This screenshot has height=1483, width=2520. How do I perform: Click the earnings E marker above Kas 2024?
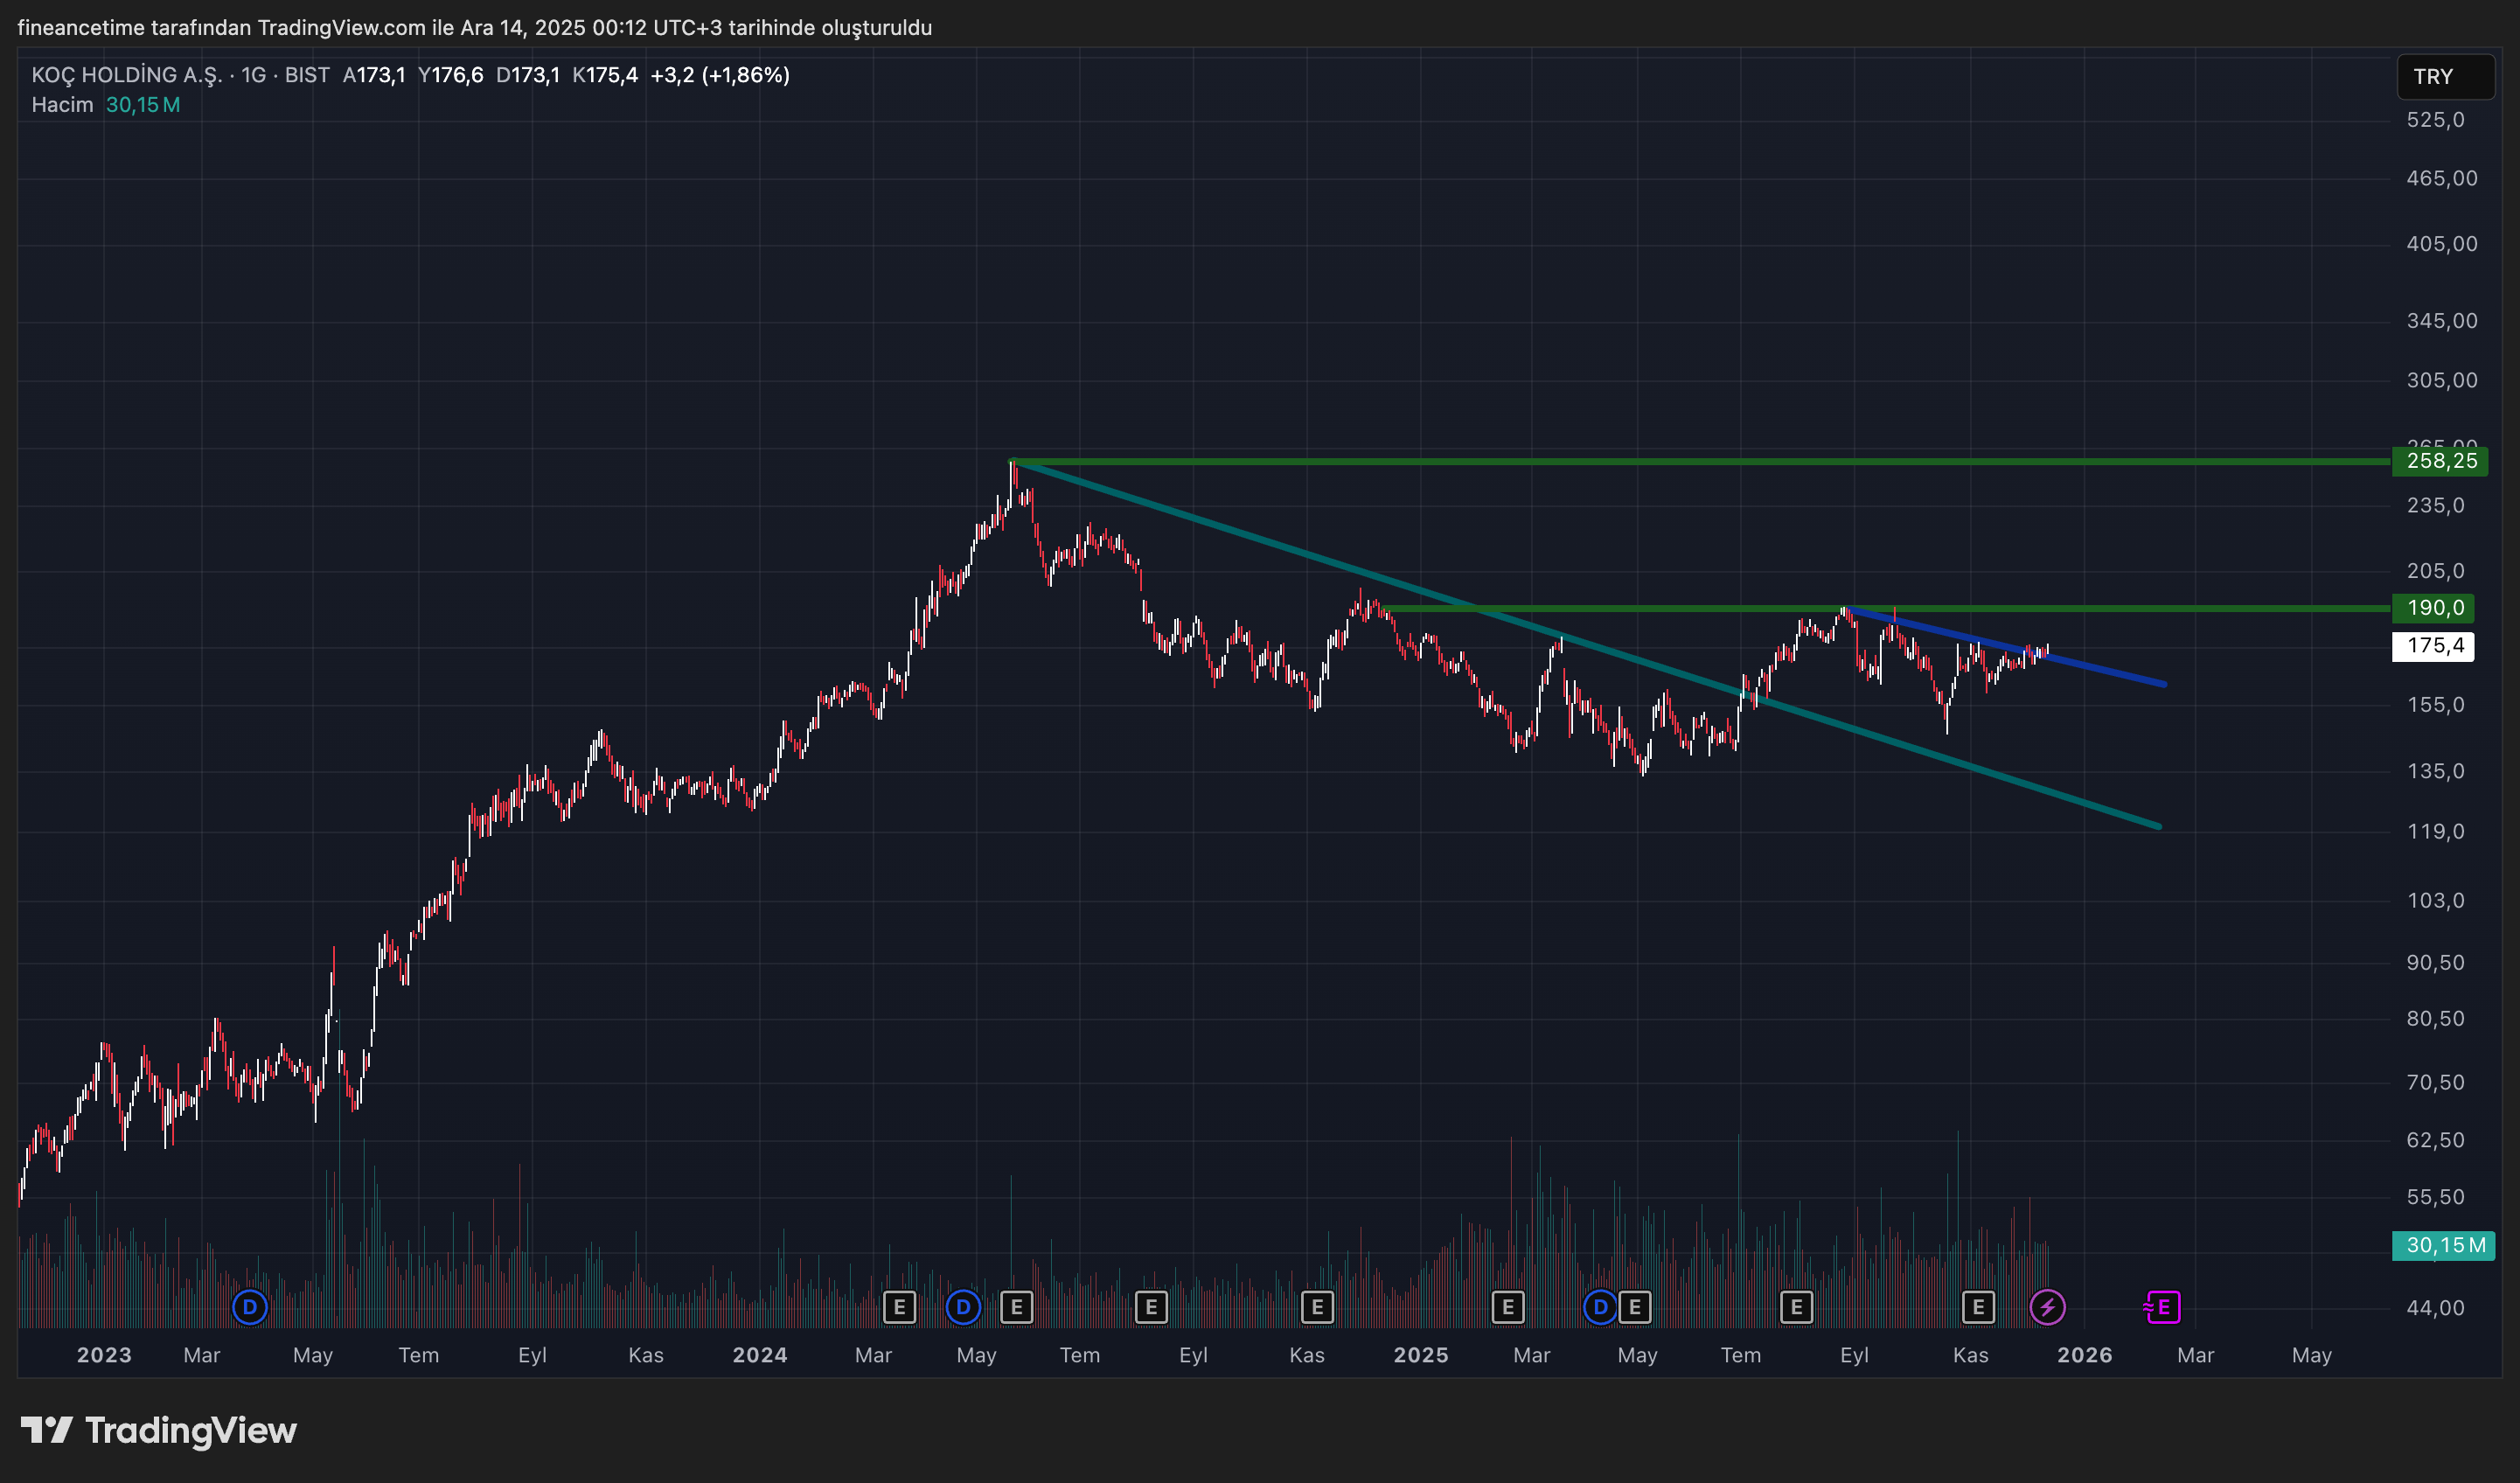tap(1317, 1306)
